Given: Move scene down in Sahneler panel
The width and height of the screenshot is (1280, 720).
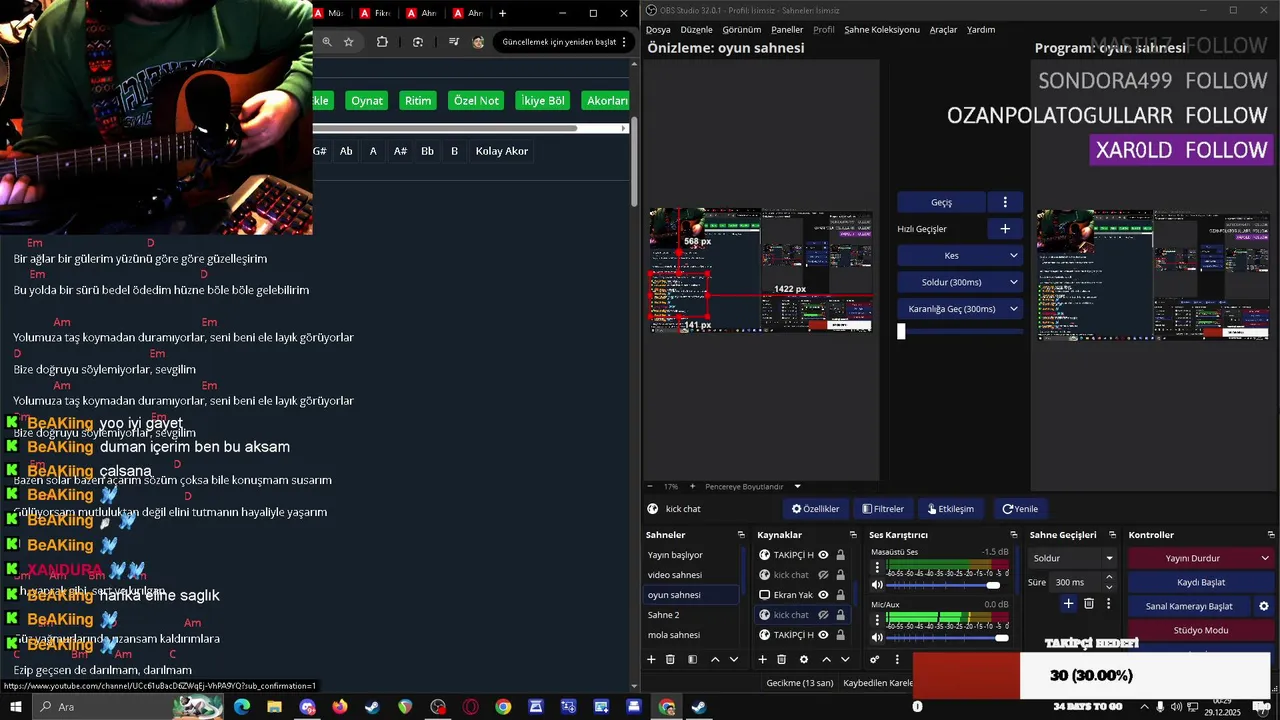Looking at the screenshot, I should coord(734,659).
